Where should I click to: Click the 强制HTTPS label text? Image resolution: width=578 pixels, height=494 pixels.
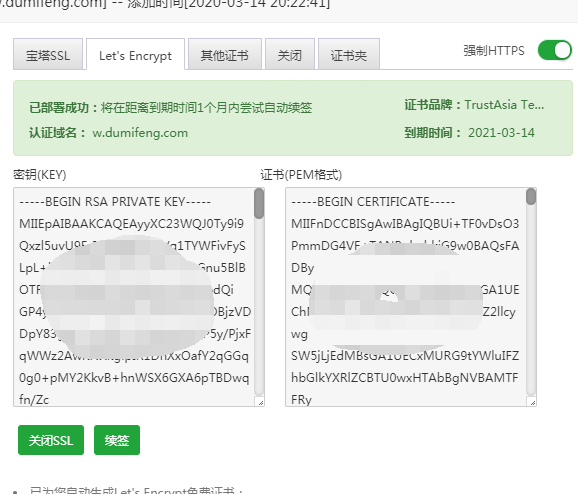[494, 51]
